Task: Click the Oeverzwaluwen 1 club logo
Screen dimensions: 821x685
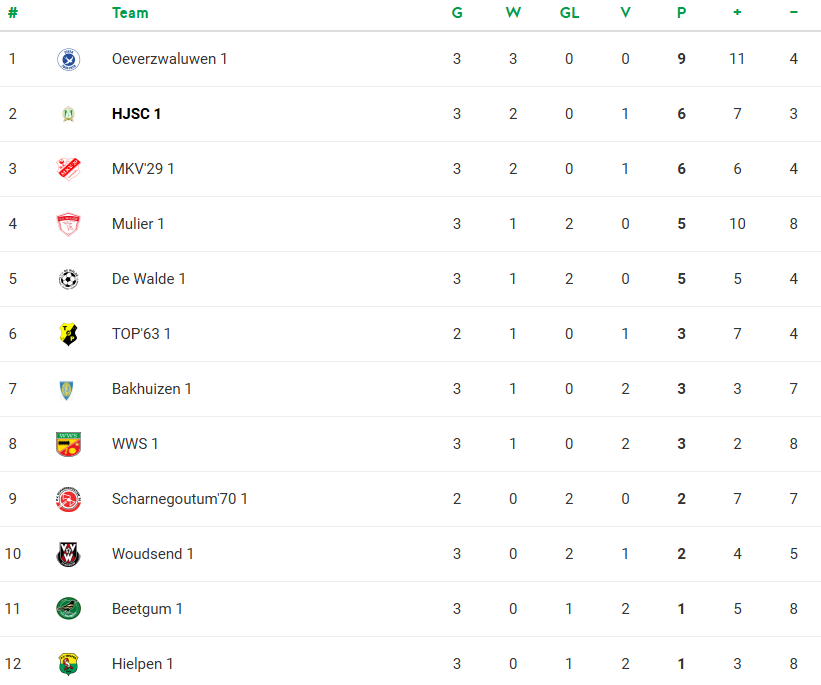Action: click(68, 59)
